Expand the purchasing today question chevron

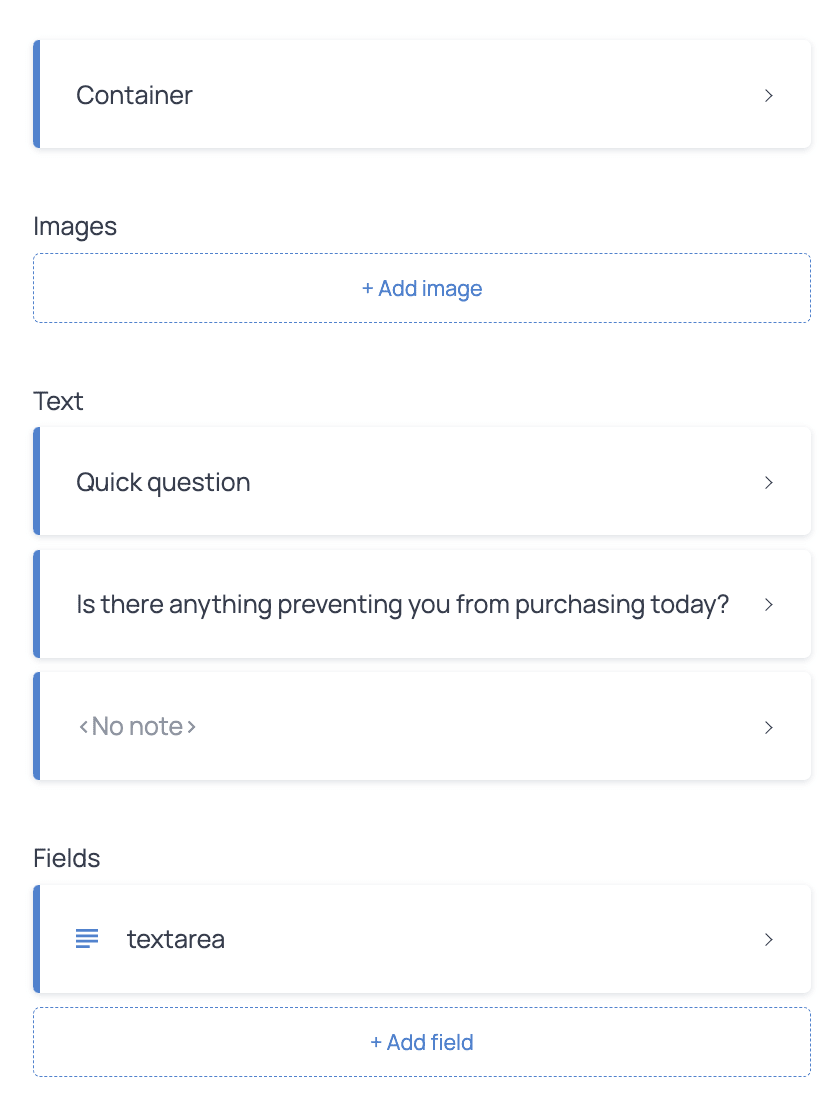tap(768, 605)
